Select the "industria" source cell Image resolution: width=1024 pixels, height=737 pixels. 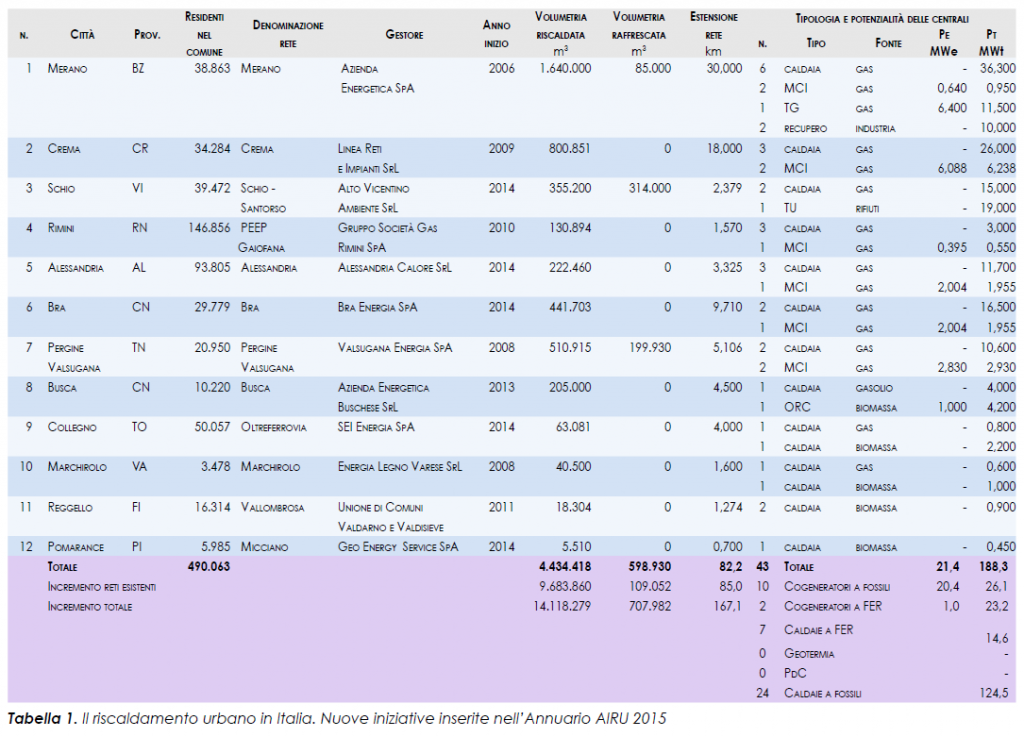click(875, 129)
